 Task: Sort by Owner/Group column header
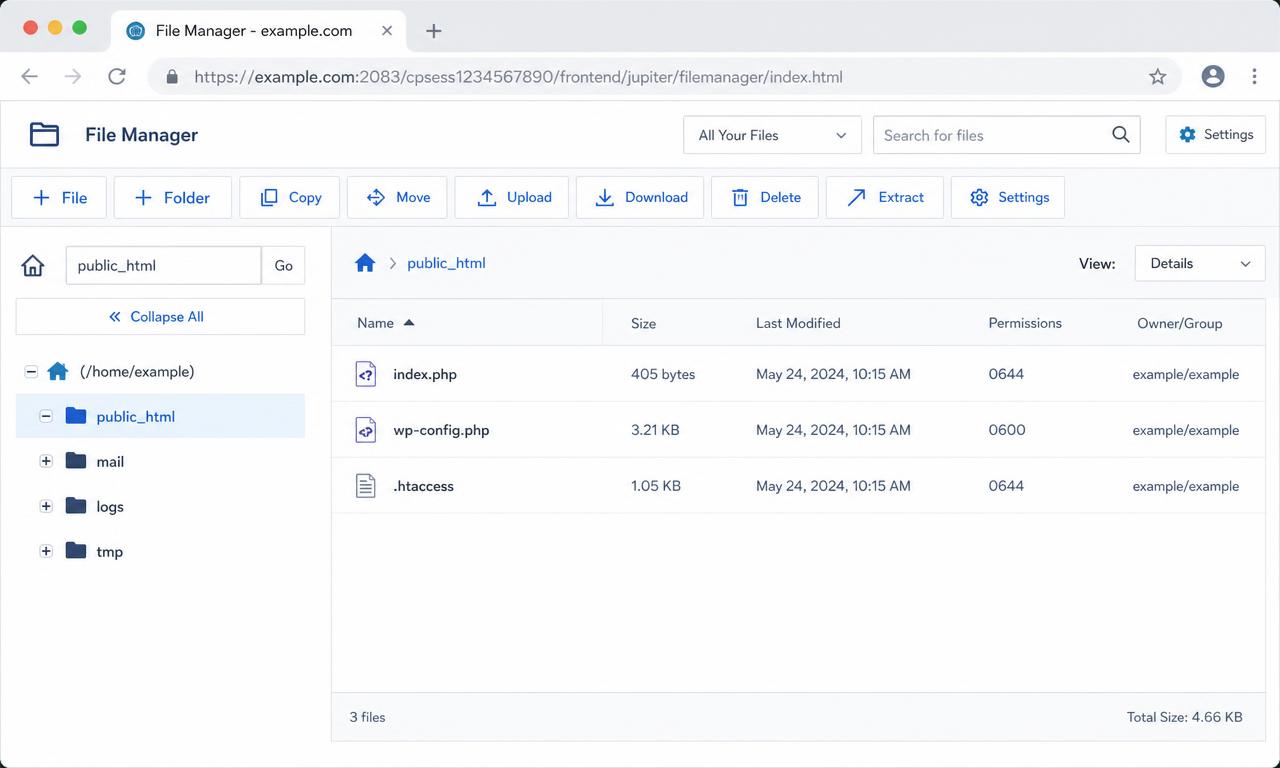1179,323
